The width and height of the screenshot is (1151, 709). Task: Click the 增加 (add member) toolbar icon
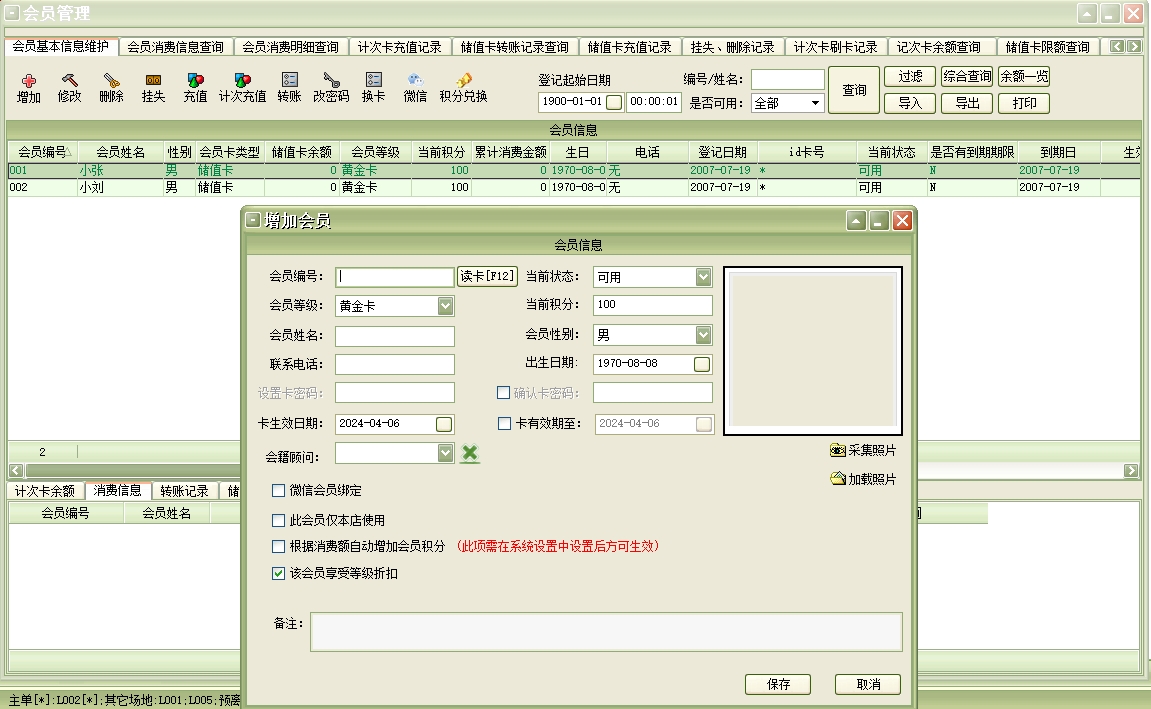click(x=29, y=81)
